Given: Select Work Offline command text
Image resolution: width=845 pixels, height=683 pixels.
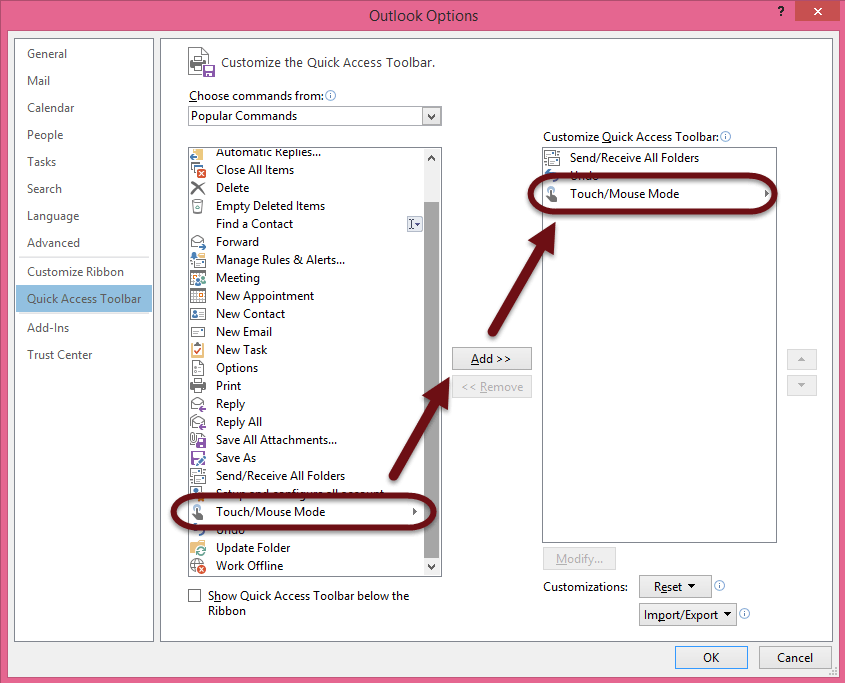Looking at the screenshot, I should pyautogui.click(x=250, y=566).
